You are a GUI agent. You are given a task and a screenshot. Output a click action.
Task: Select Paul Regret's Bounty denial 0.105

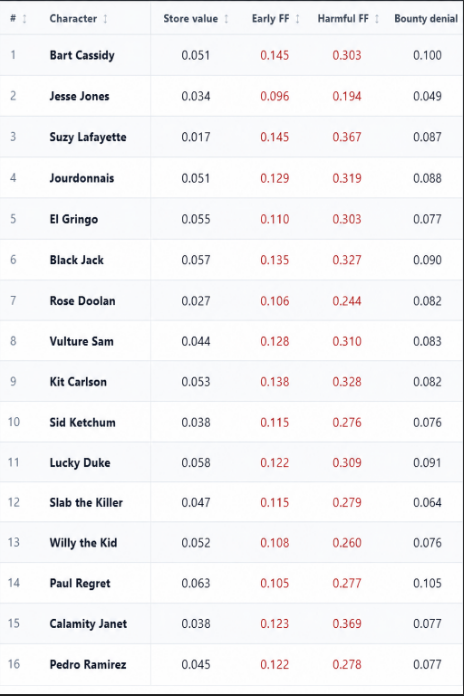point(427,583)
